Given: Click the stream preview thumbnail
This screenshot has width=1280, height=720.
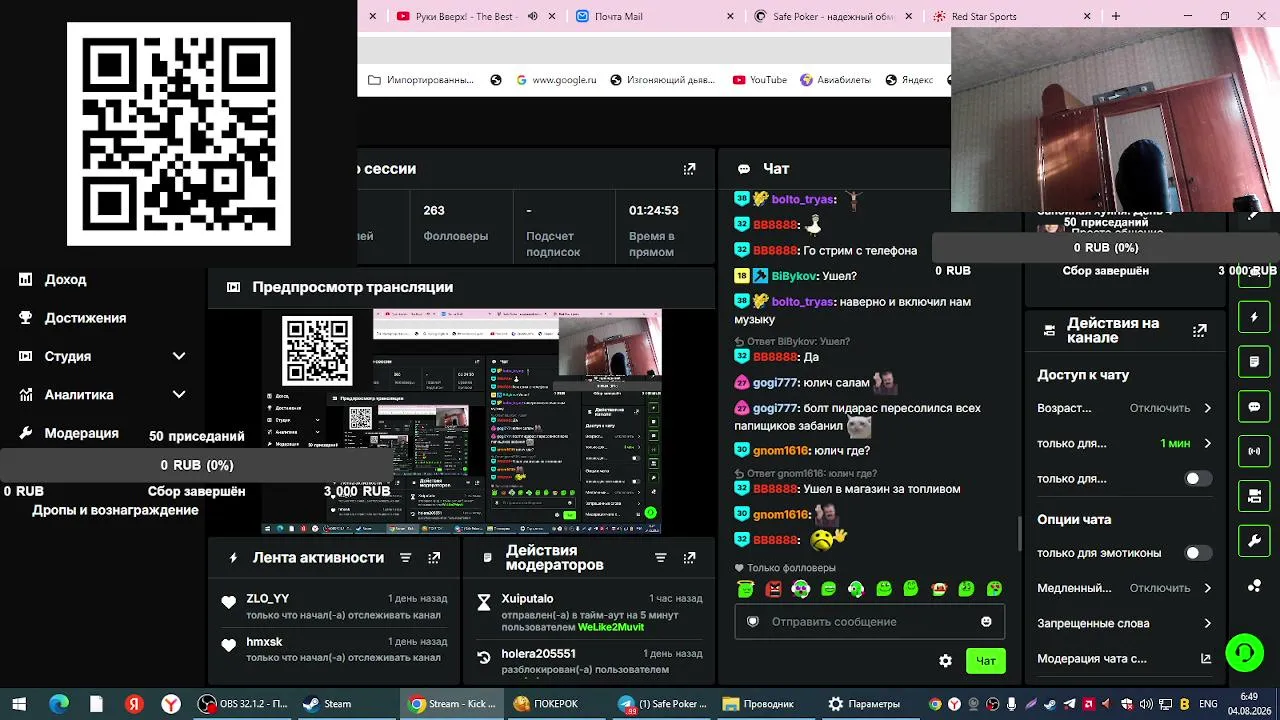Looking at the screenshot, I should [x=461, y=421].
